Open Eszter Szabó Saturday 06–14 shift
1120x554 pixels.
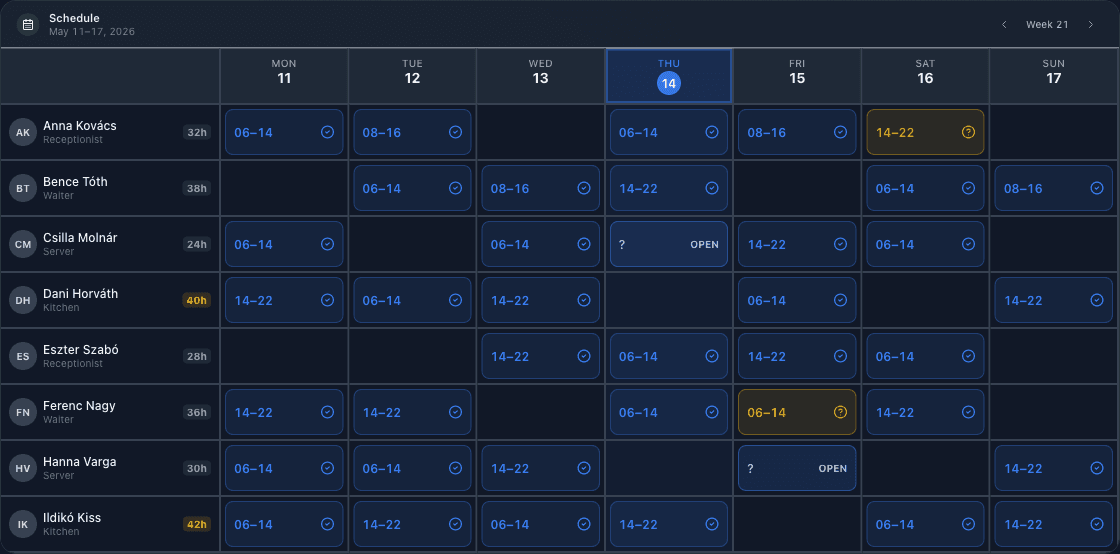pos(925,356)
